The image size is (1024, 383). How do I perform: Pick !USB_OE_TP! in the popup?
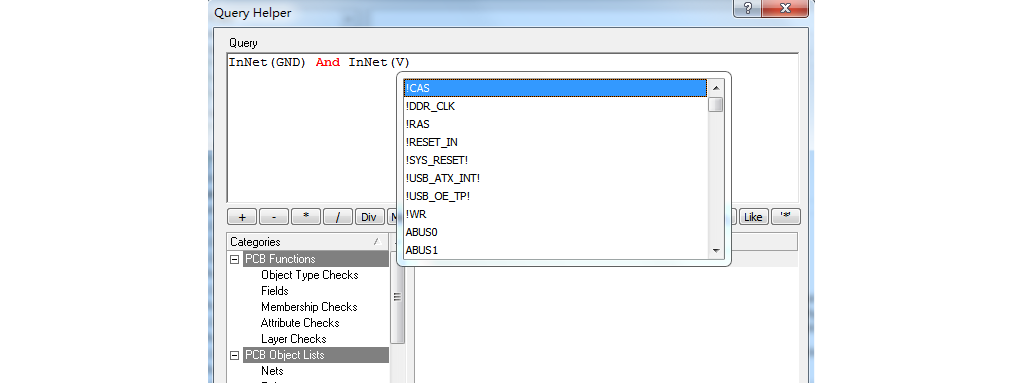pyautogui.click(x=555, y=196)
